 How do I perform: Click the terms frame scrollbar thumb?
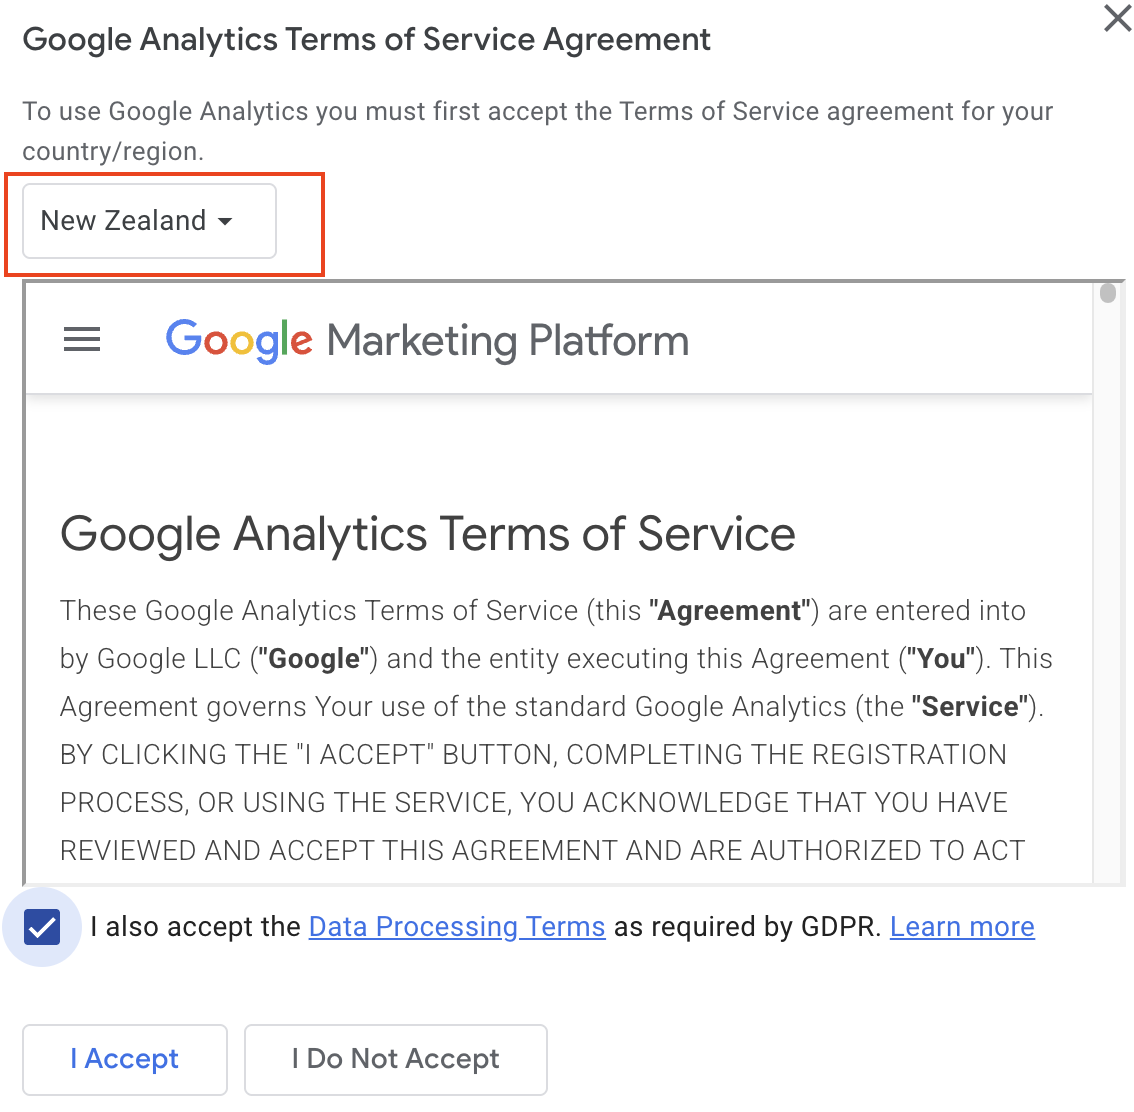[x=1107, y=293]
